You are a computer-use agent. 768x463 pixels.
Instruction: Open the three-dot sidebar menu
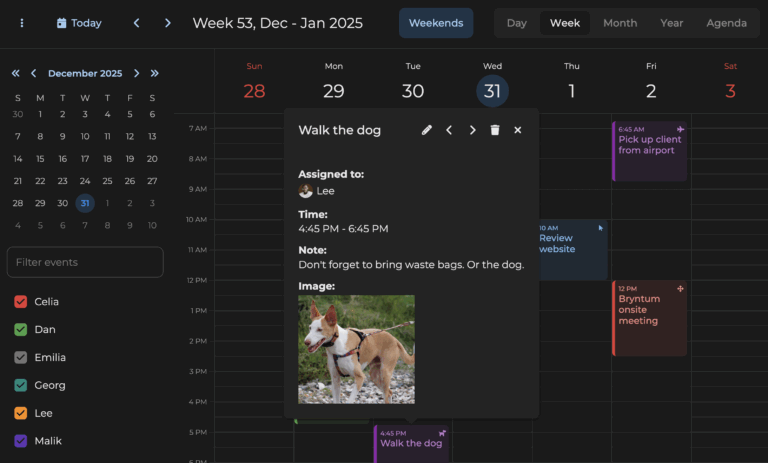coord(22,23)
